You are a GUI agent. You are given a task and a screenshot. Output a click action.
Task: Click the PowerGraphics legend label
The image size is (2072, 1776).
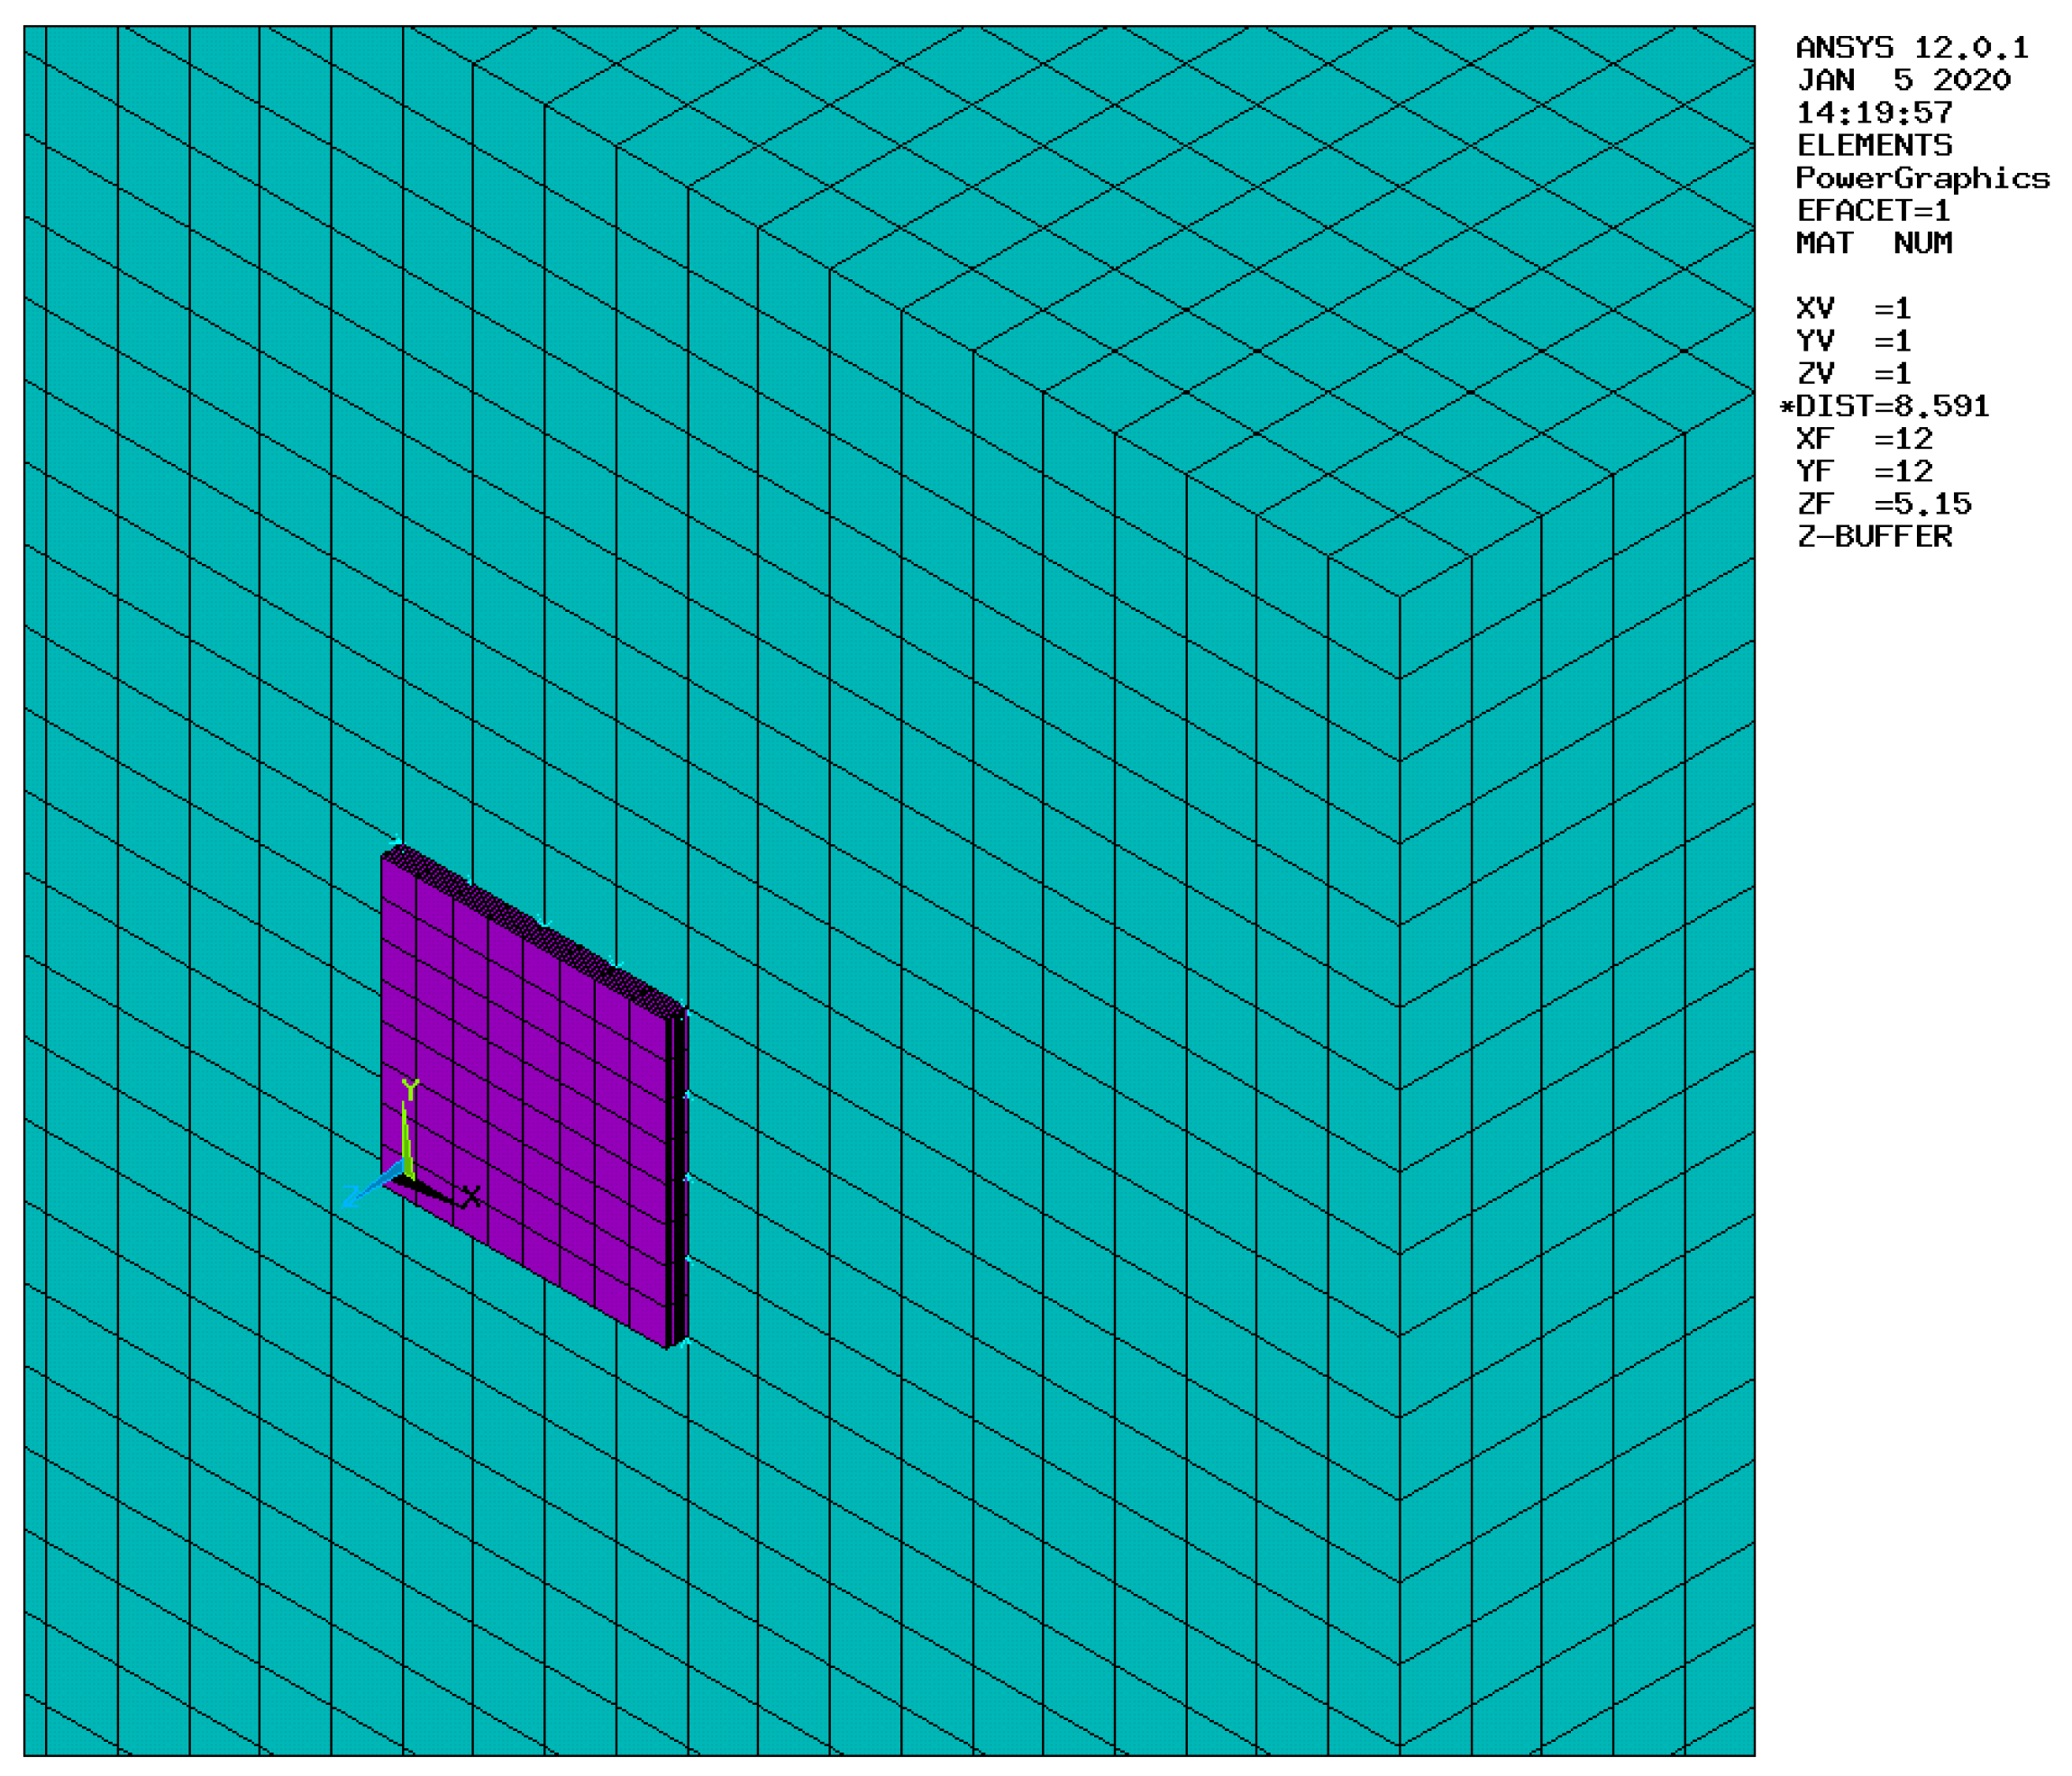pyautogui.click(x=1922, y=178)
